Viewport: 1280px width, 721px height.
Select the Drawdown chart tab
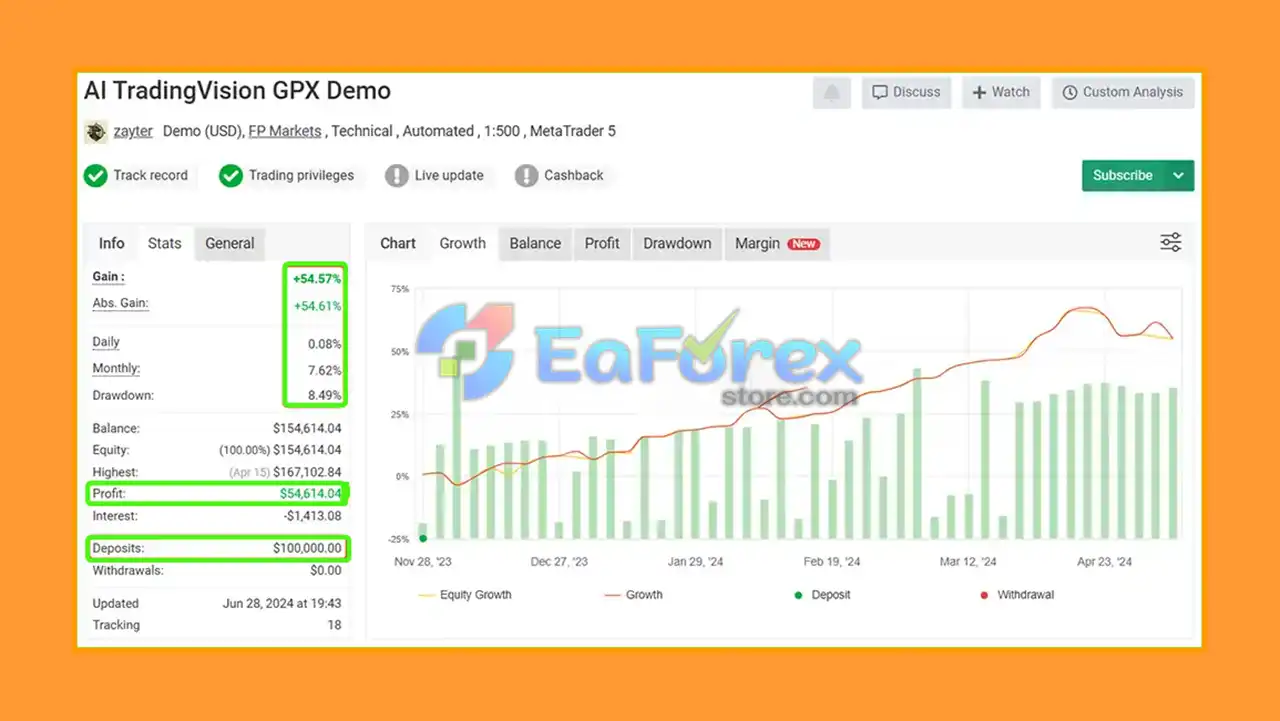click(677, 243)
